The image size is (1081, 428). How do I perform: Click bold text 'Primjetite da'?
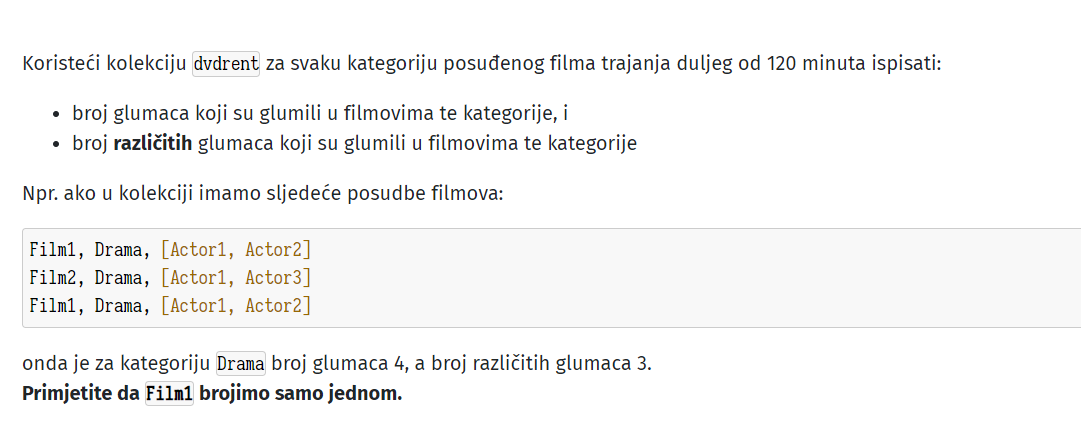pyautogui.click(x=81, y=394)
